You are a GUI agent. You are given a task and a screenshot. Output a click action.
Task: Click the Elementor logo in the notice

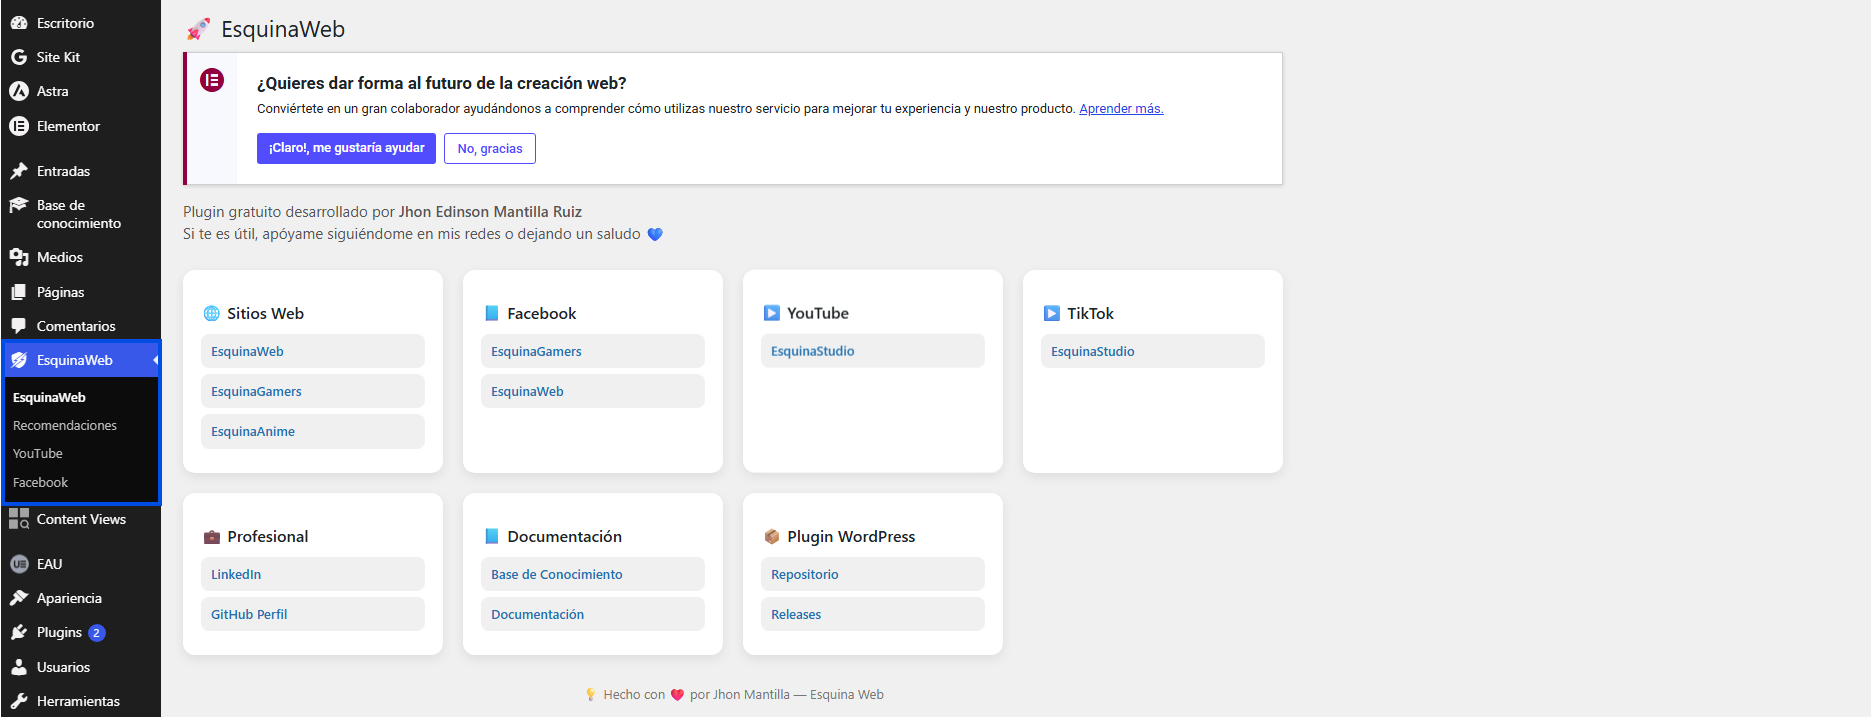pos(212,80)
